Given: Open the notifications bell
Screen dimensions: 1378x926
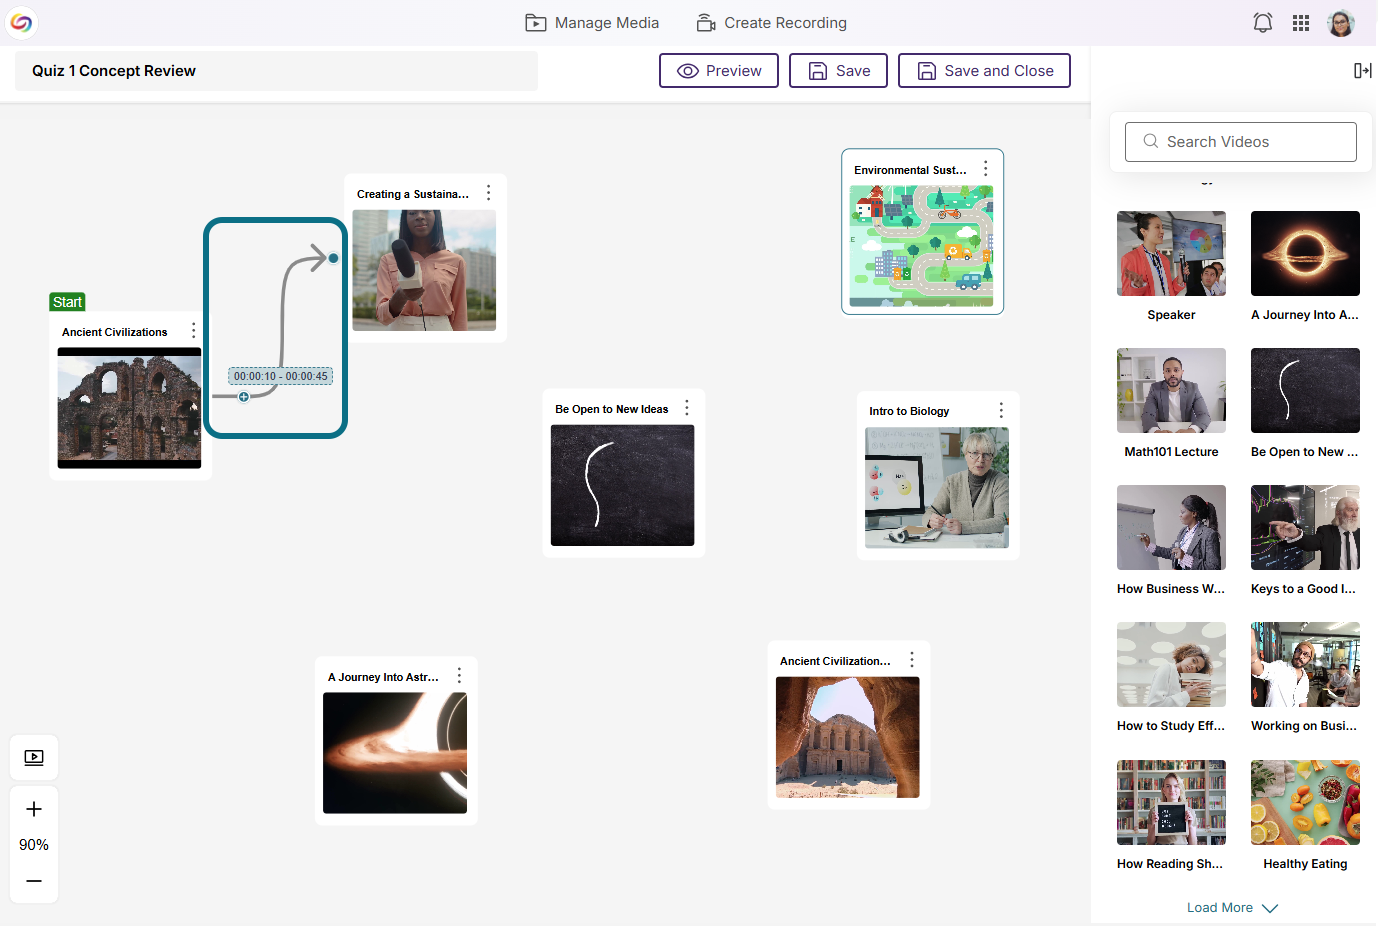Looking at the screenshot, I should click(1263, 23).
